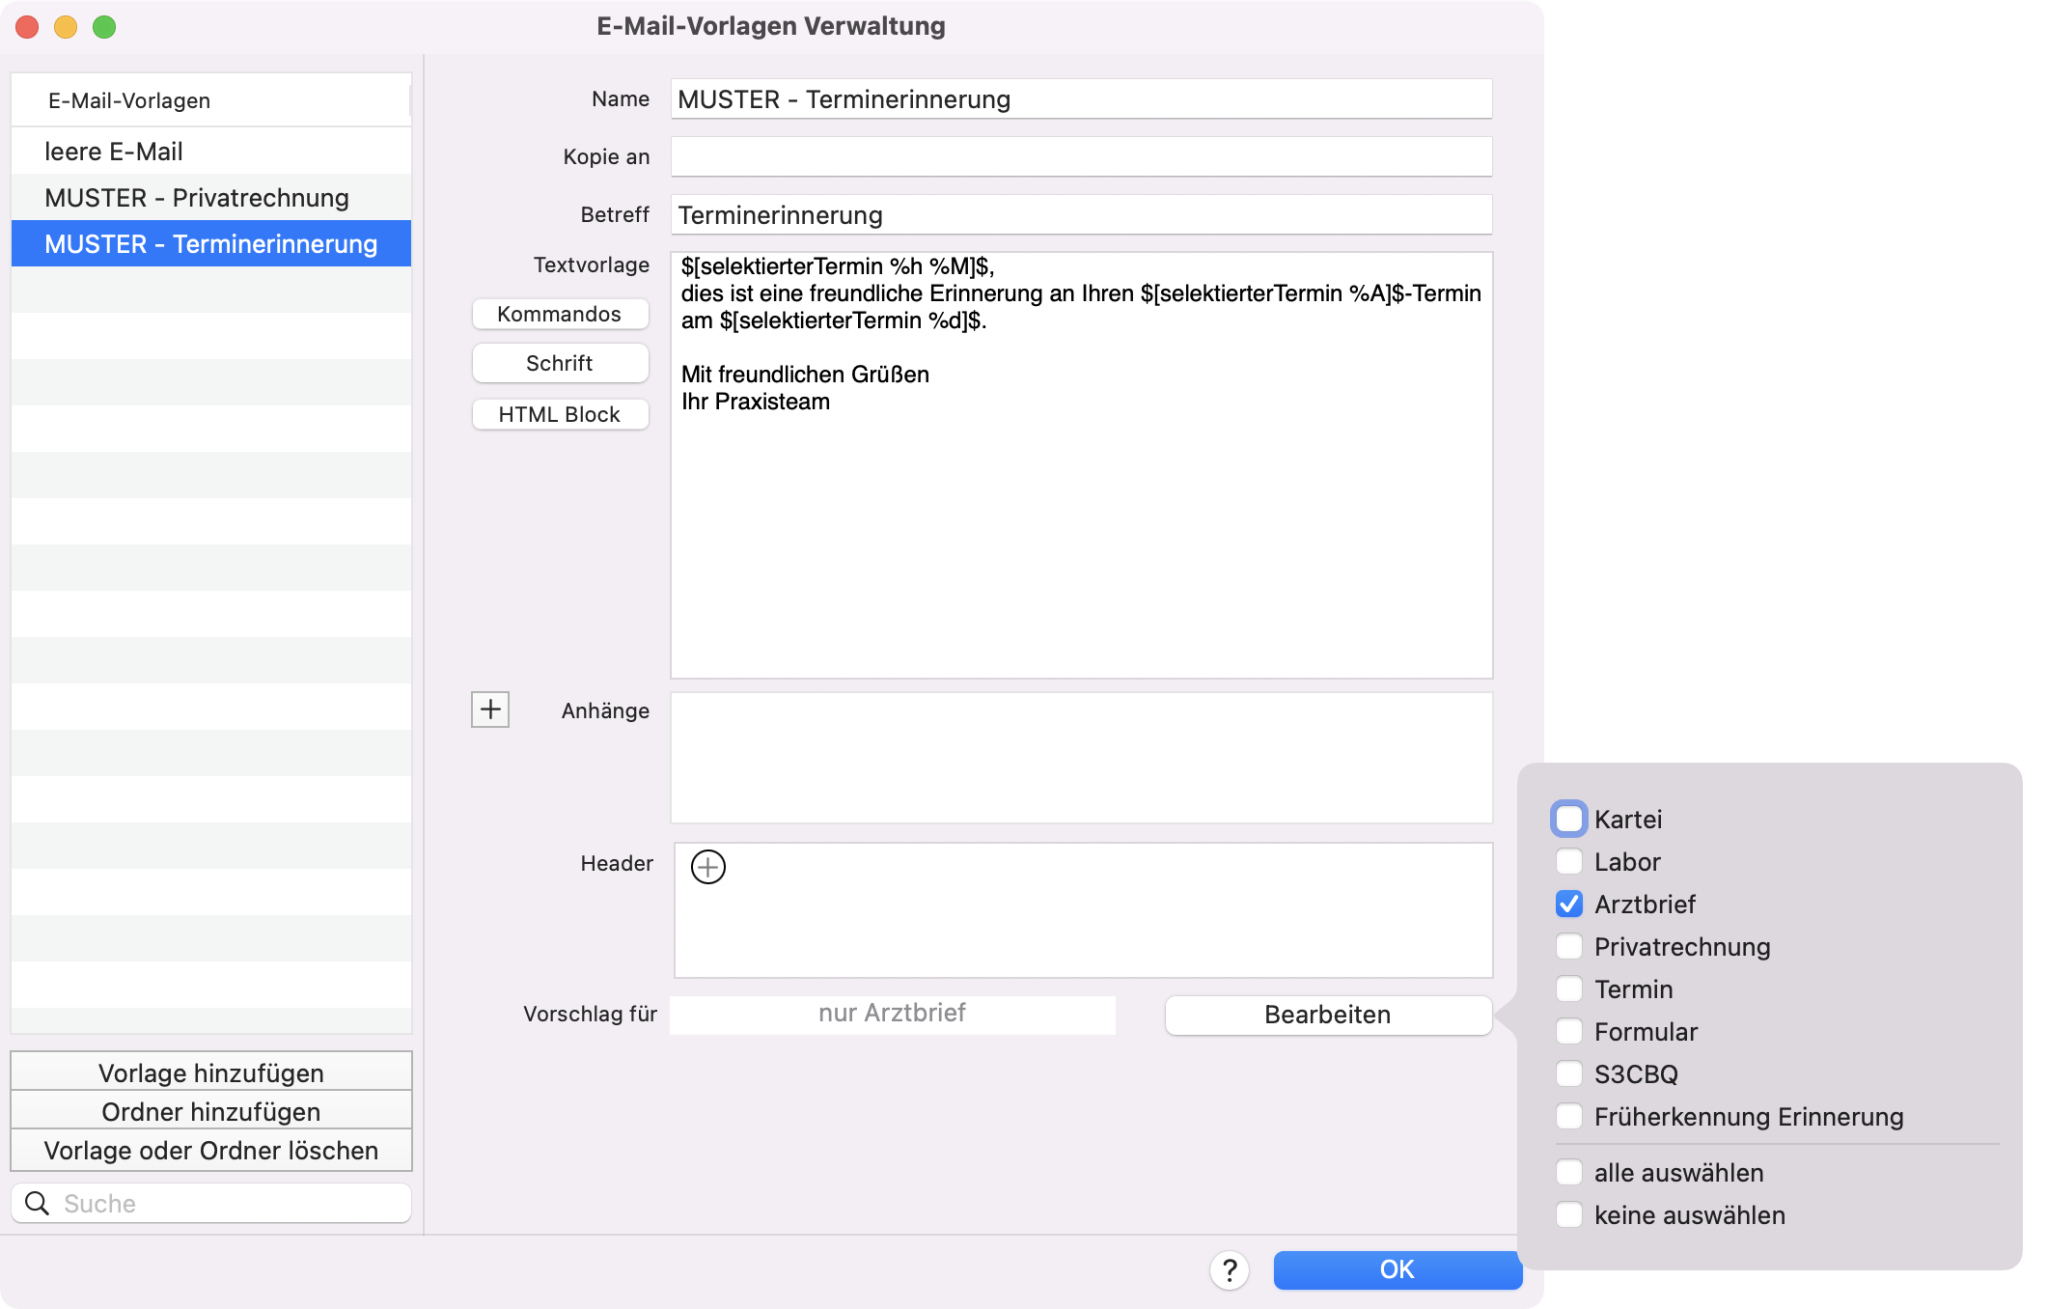Check keine auswählen

pos(1569,1215)
